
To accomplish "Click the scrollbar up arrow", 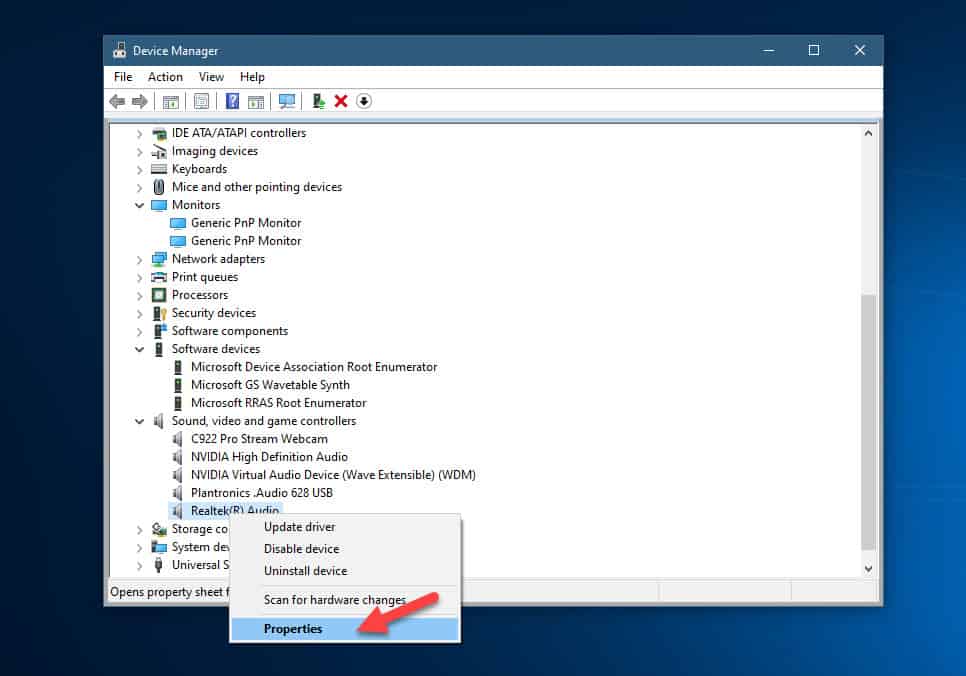I will (868, 133).
